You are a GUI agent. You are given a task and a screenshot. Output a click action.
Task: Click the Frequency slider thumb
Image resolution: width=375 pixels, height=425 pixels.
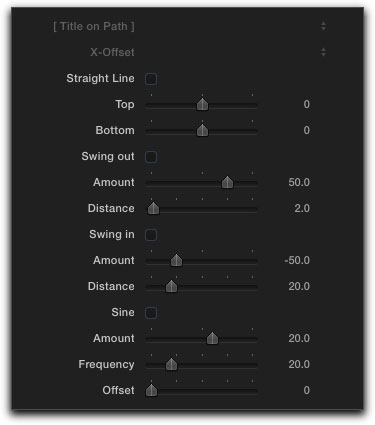pyautogui.click(x=172, y=365)
